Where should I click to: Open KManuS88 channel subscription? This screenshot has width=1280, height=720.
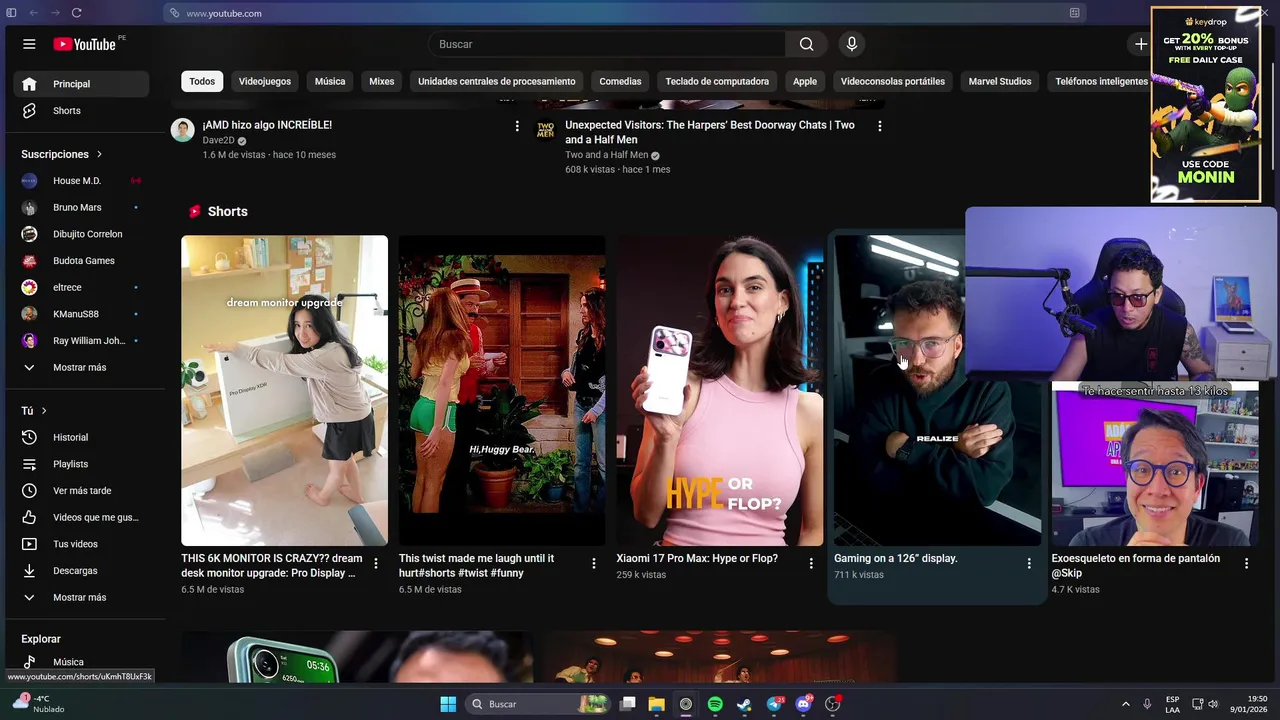81,314
